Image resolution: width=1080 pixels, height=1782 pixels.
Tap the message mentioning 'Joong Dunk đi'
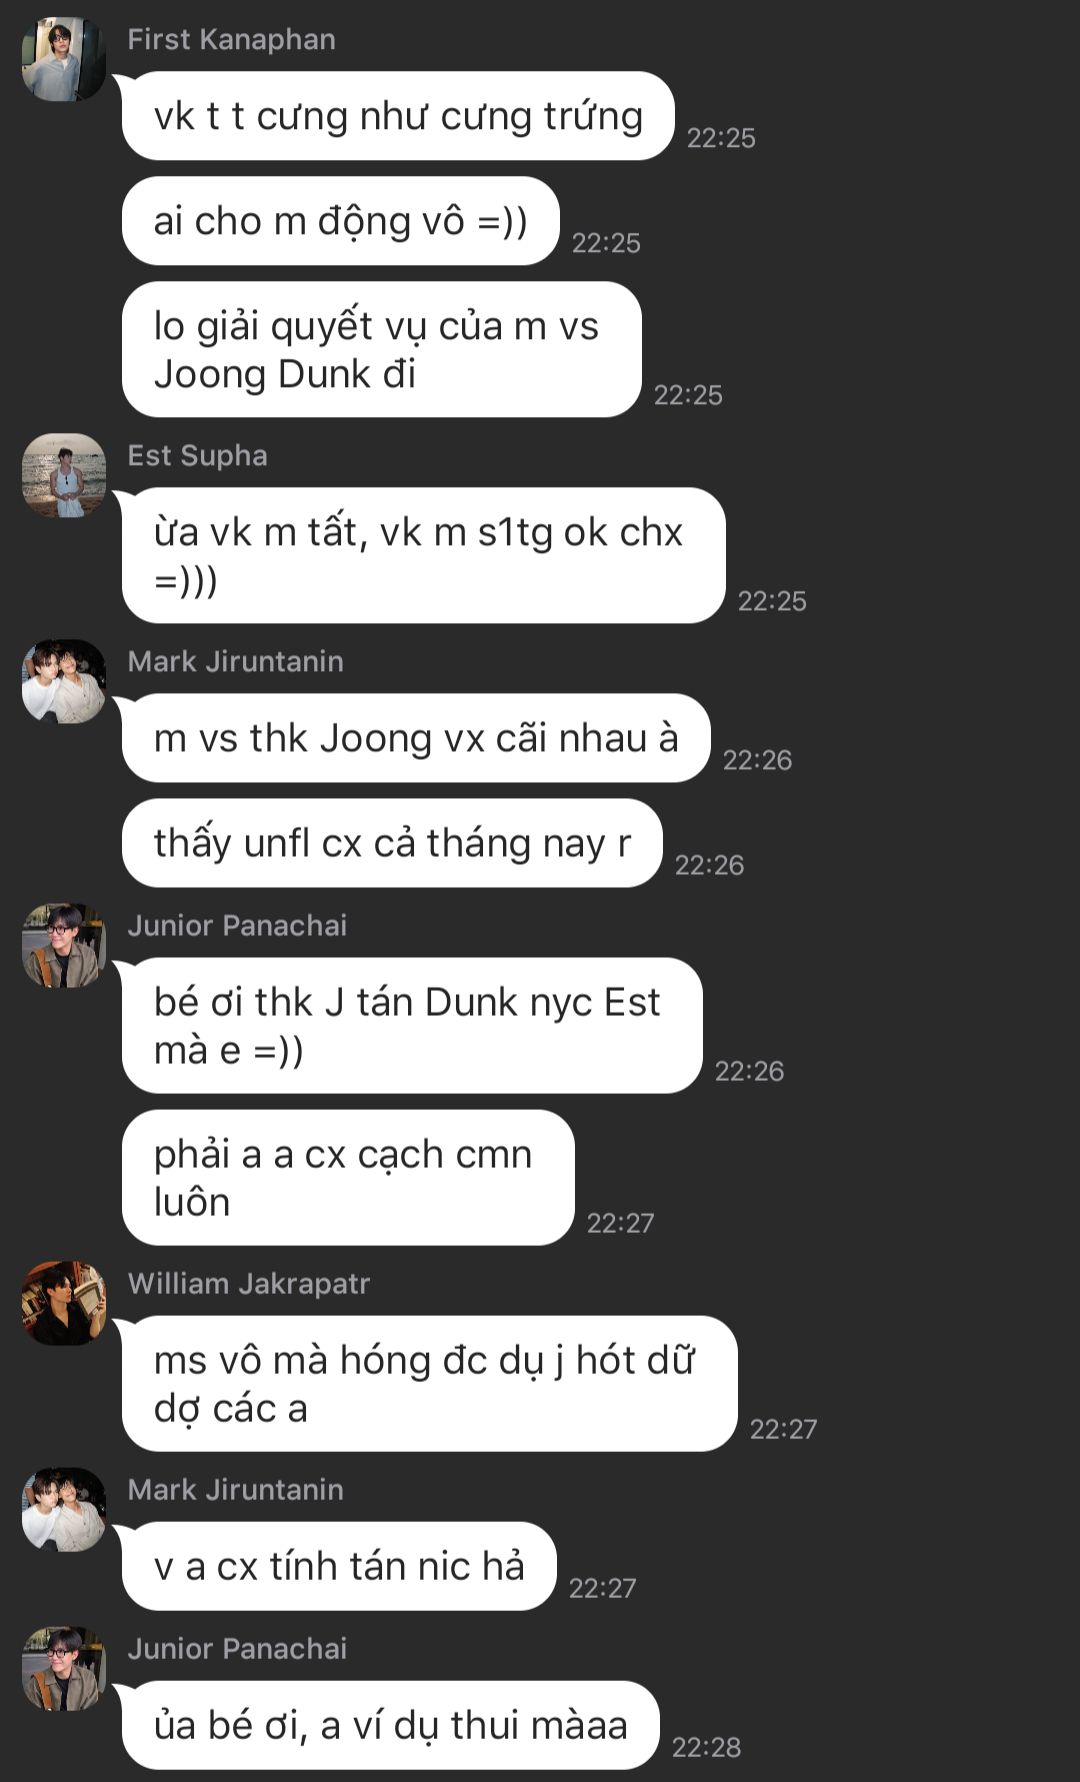click(x=381, y=349)
